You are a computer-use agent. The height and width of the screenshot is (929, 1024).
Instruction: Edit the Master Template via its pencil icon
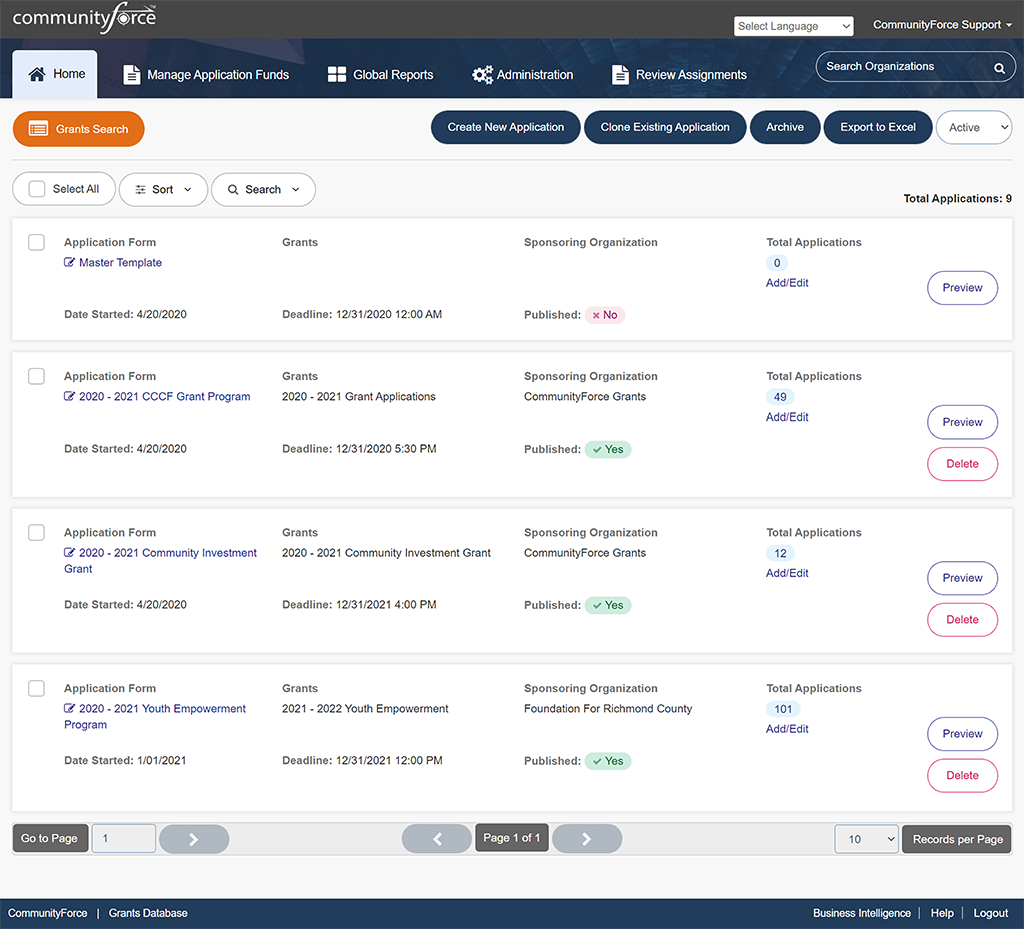click(70, 262)
